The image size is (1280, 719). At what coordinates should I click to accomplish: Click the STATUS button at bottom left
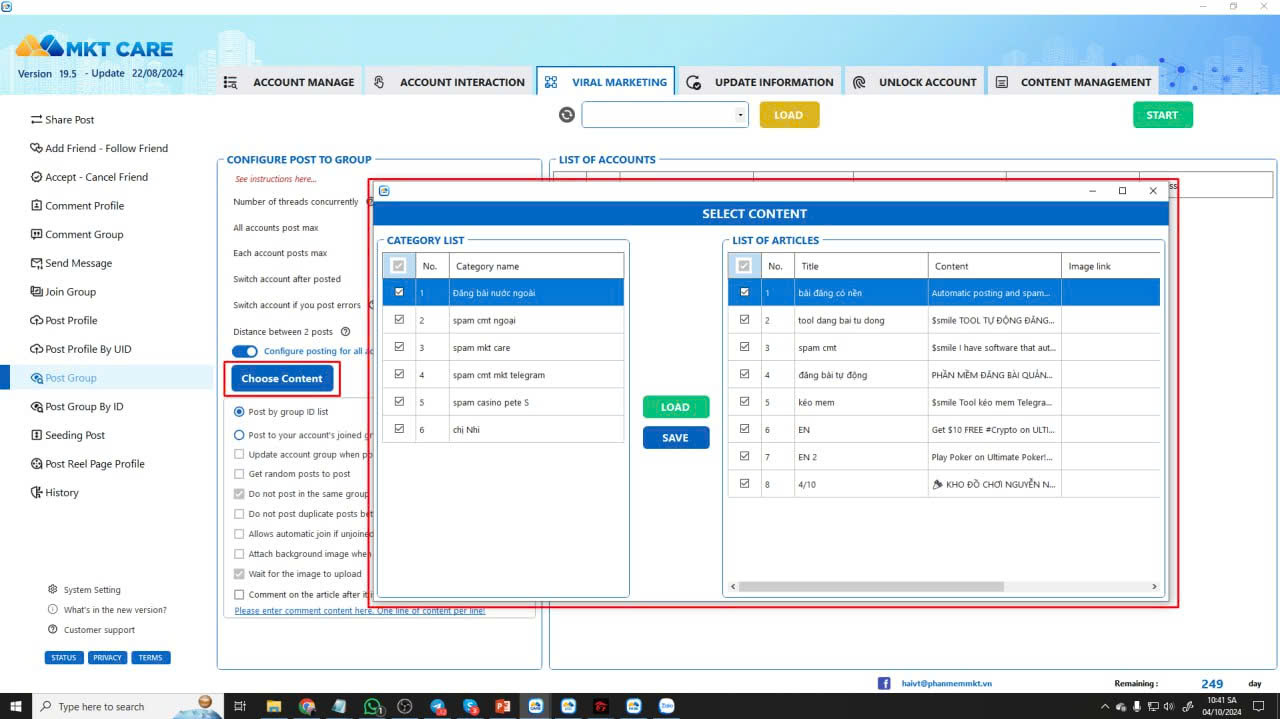tap(64, 658)
